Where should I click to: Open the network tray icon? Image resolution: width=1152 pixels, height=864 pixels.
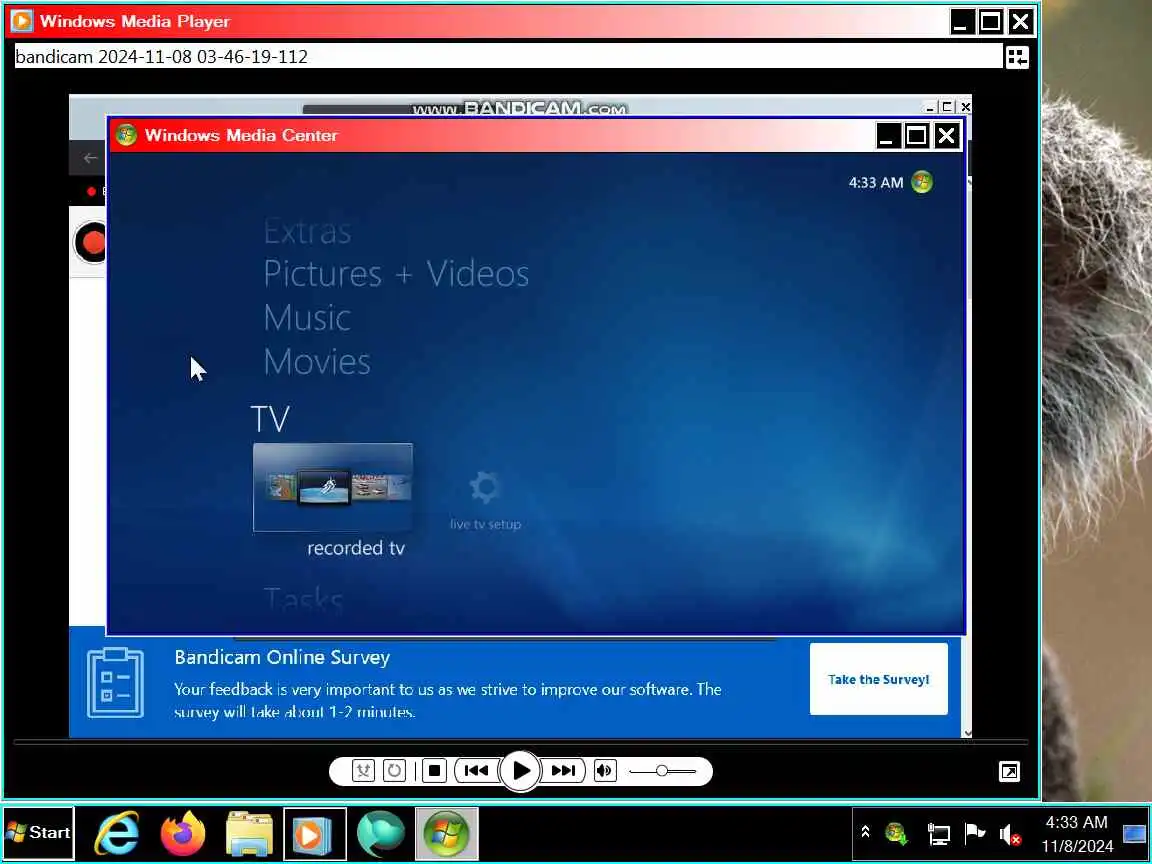[938, 833]
